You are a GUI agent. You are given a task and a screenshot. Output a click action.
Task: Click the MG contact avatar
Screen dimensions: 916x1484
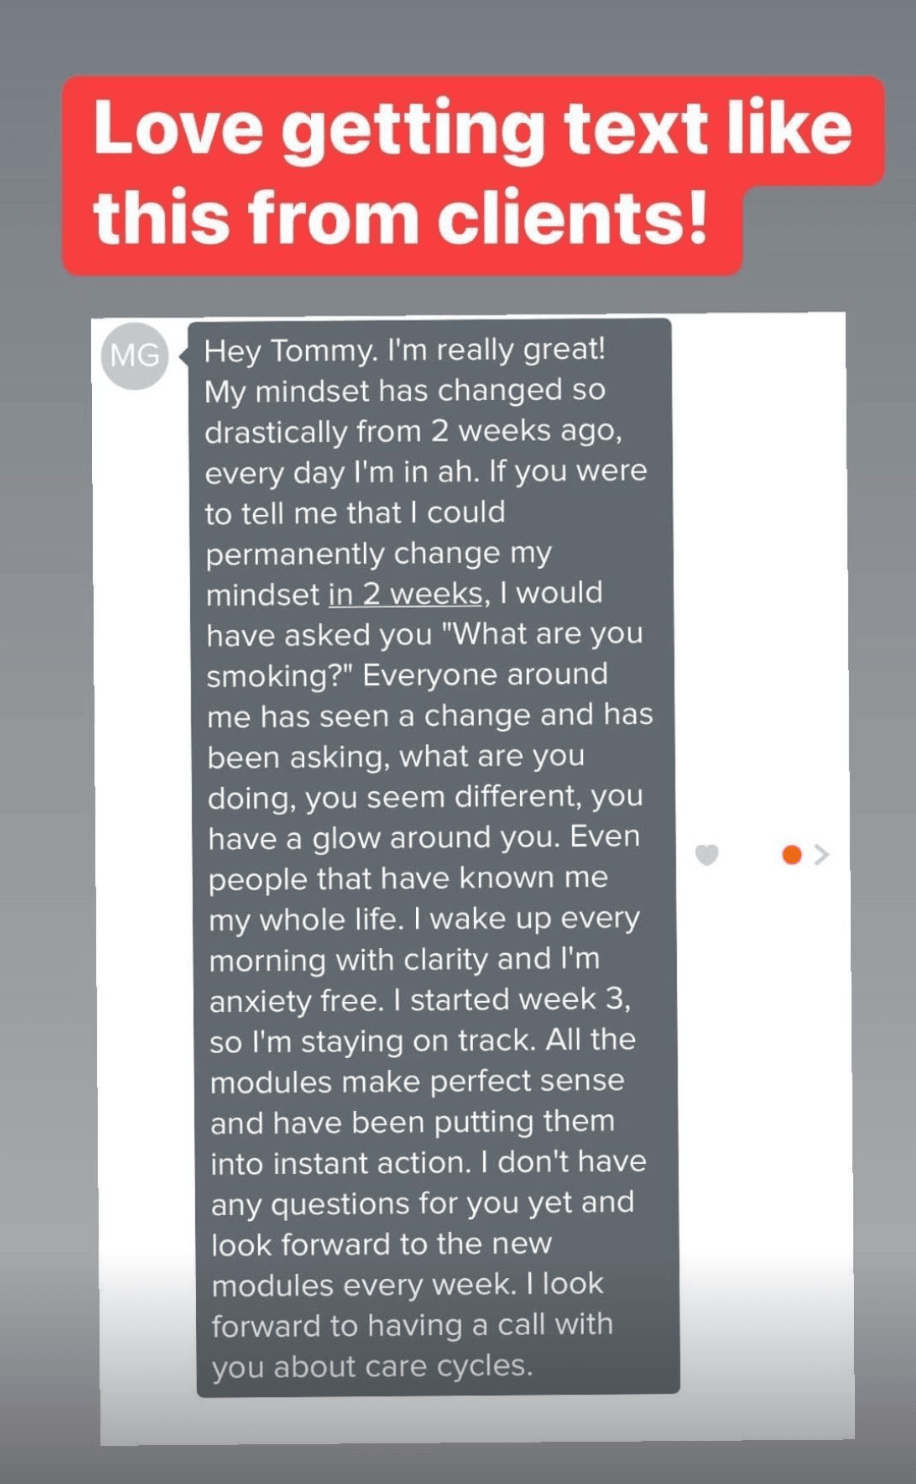(x=134, y=355)
